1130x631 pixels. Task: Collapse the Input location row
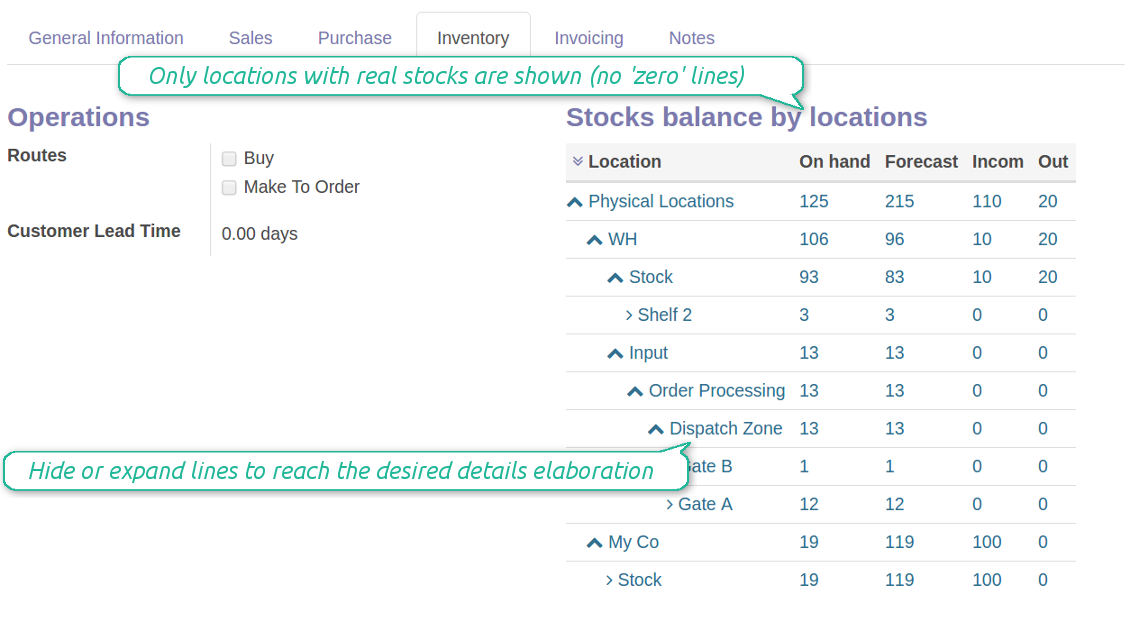[x=615, y=353]
